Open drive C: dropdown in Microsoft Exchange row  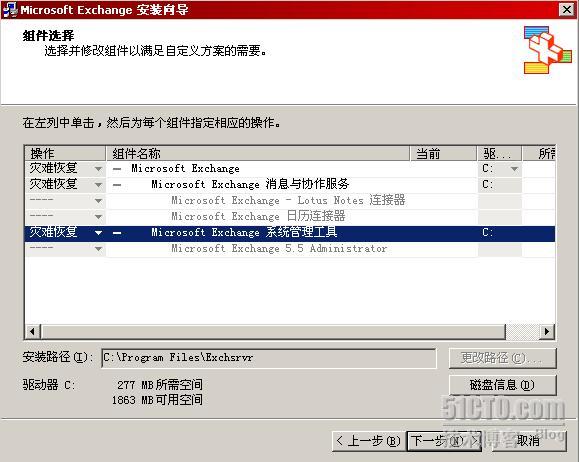point(514,169)
